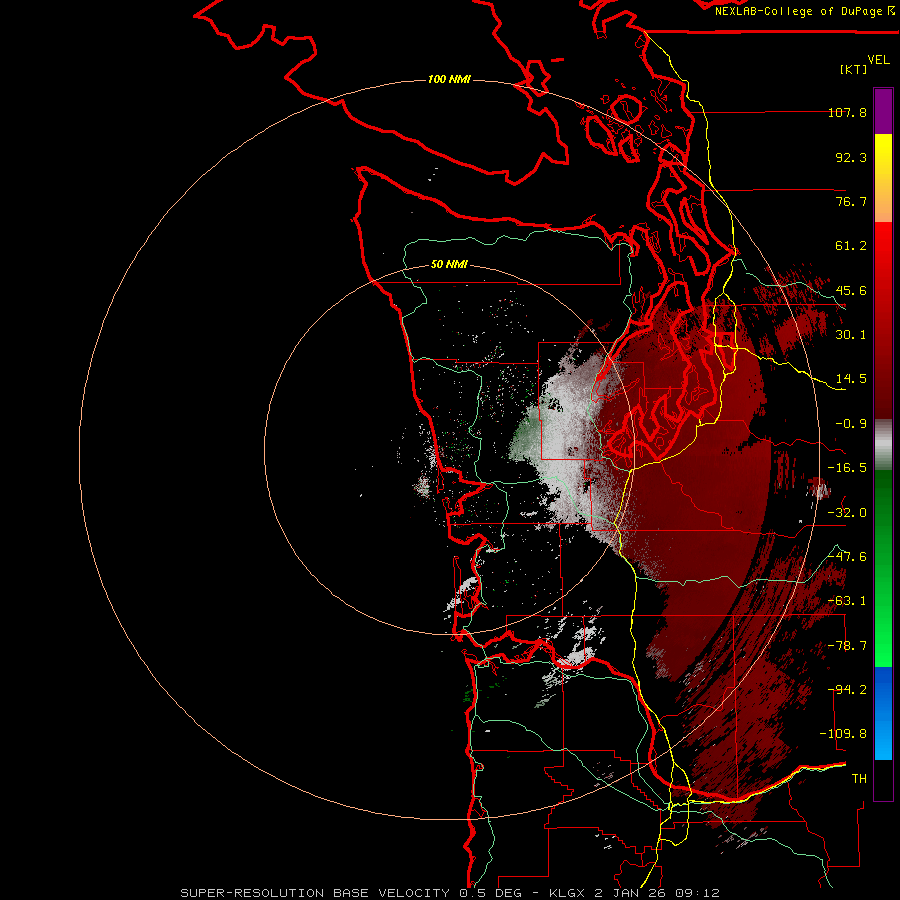Click the -32.0 velocity scale value
Image resolution: width=900 pixels, height=900 pixels.
point(847,513)
